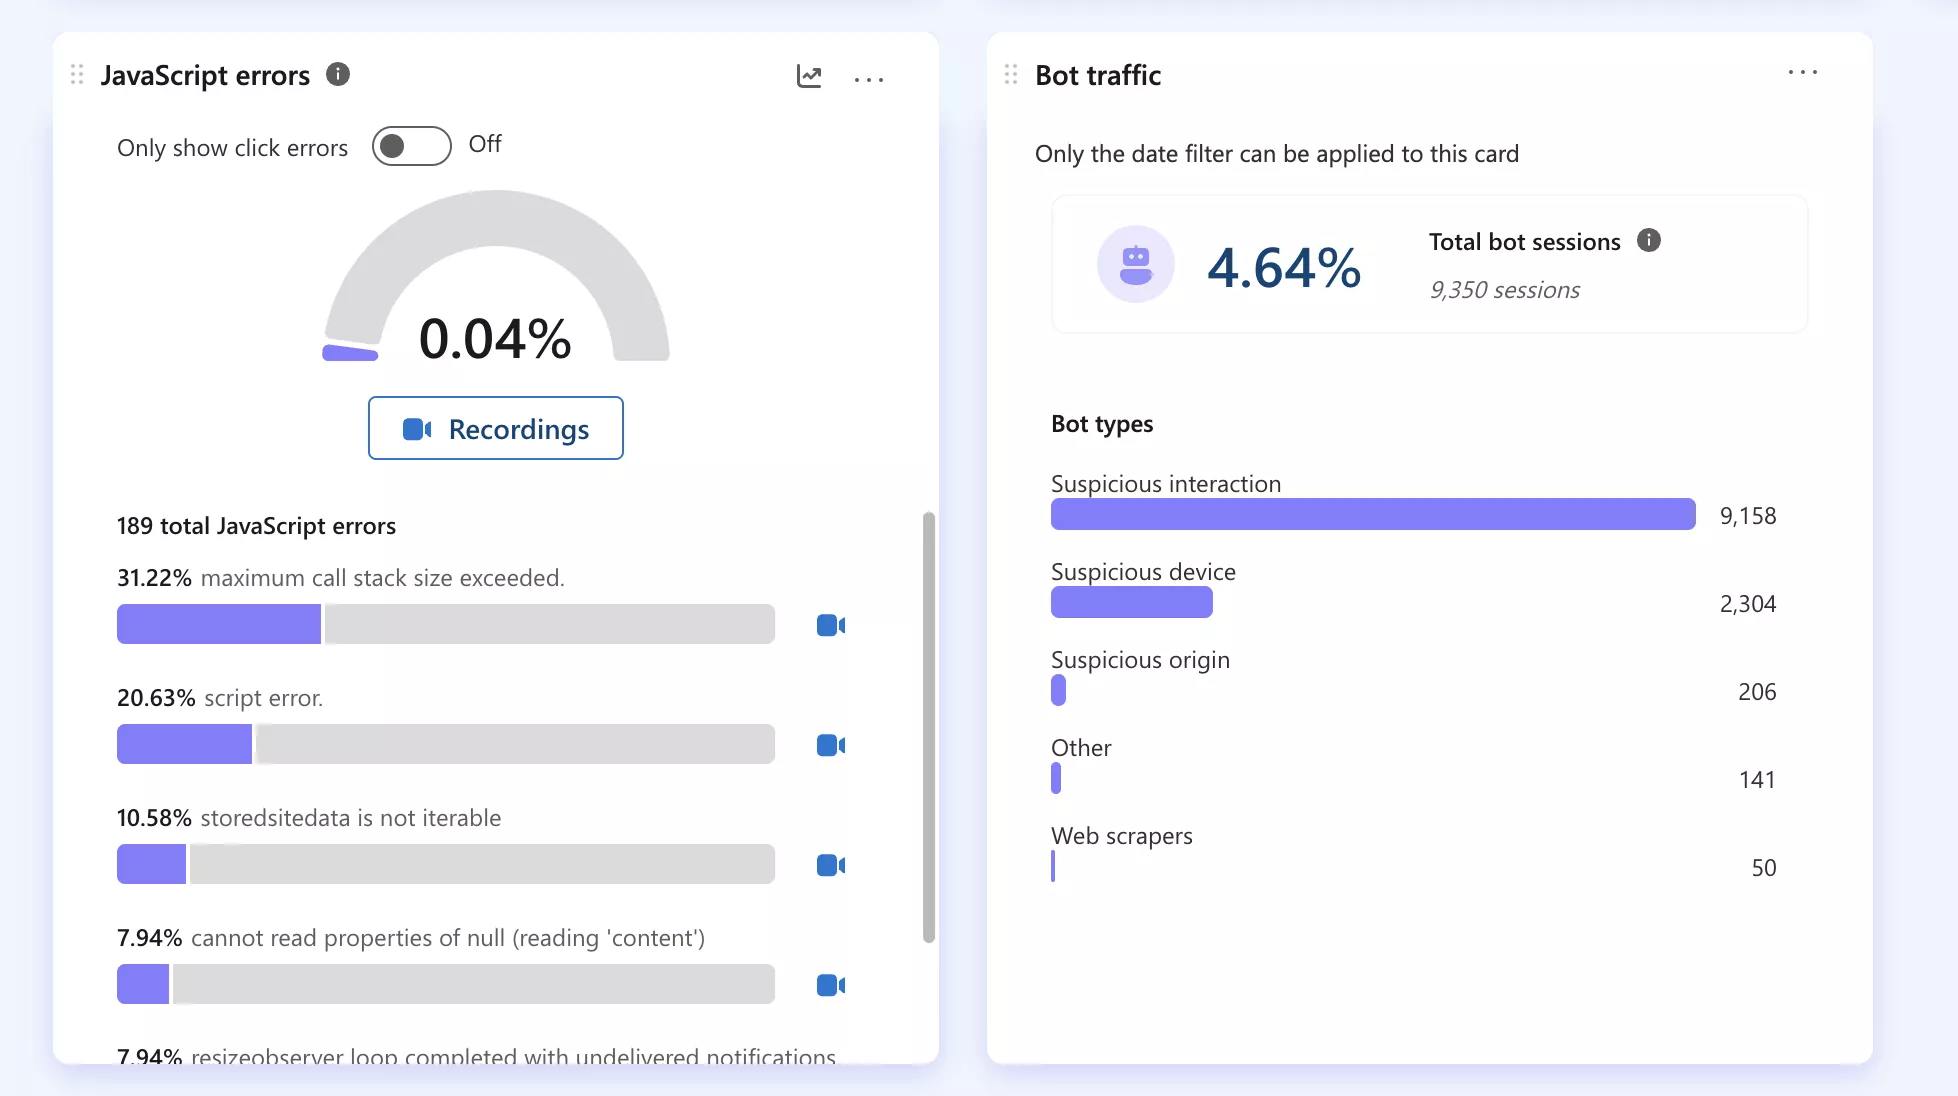Play recordings for maximum call stack error
1958x1096 pixels.
click(x=831, y=625)
